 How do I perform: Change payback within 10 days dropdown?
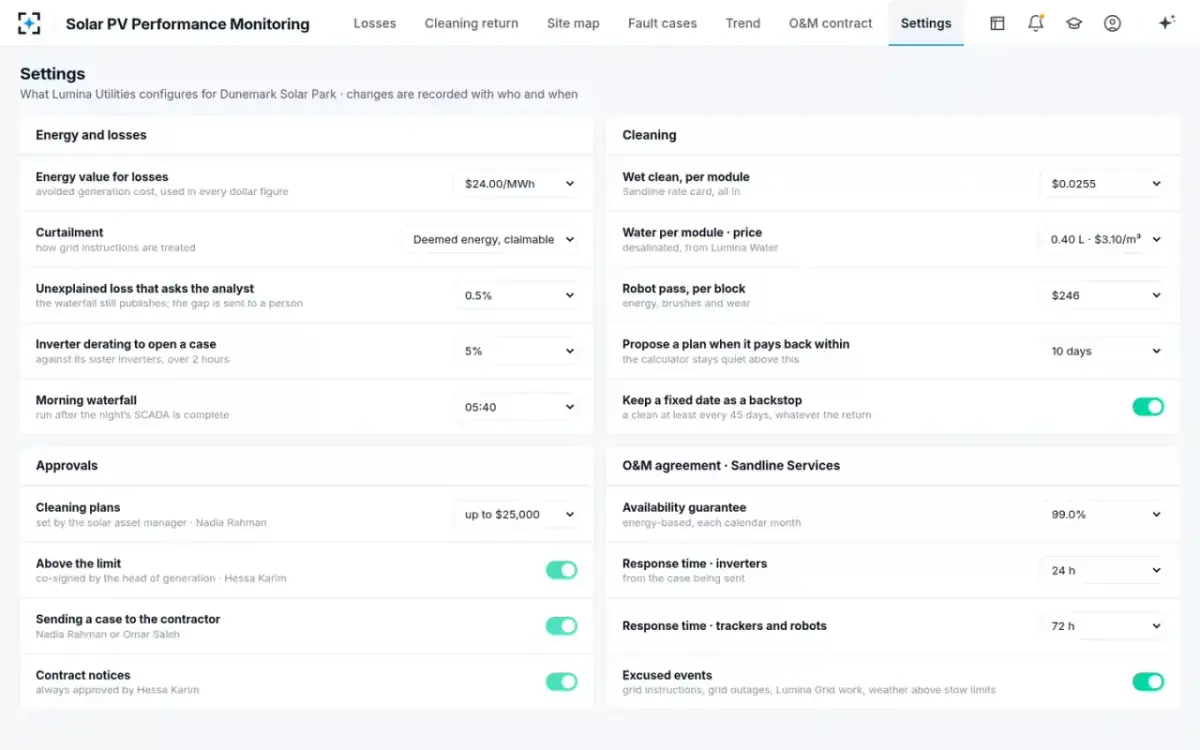[1102, 351]
